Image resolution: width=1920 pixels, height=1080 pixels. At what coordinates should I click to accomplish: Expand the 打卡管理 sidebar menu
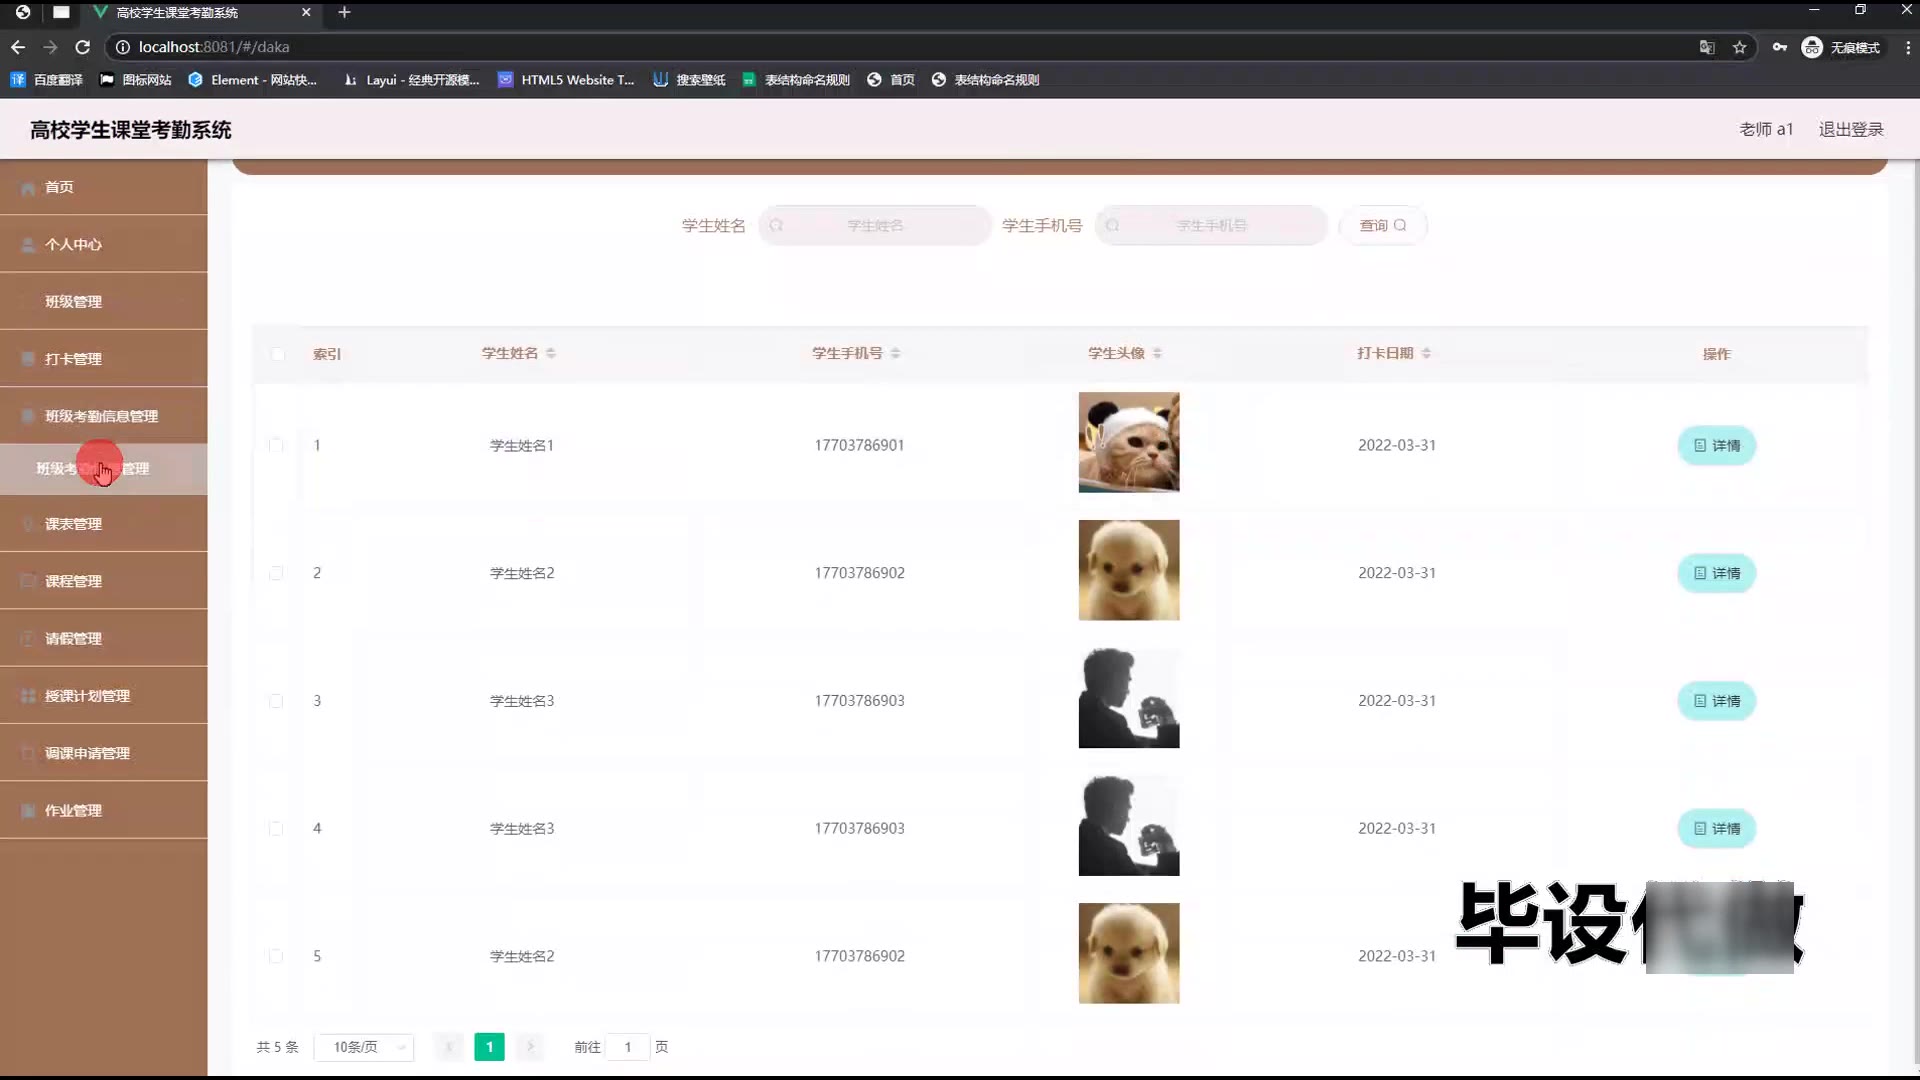73,359
